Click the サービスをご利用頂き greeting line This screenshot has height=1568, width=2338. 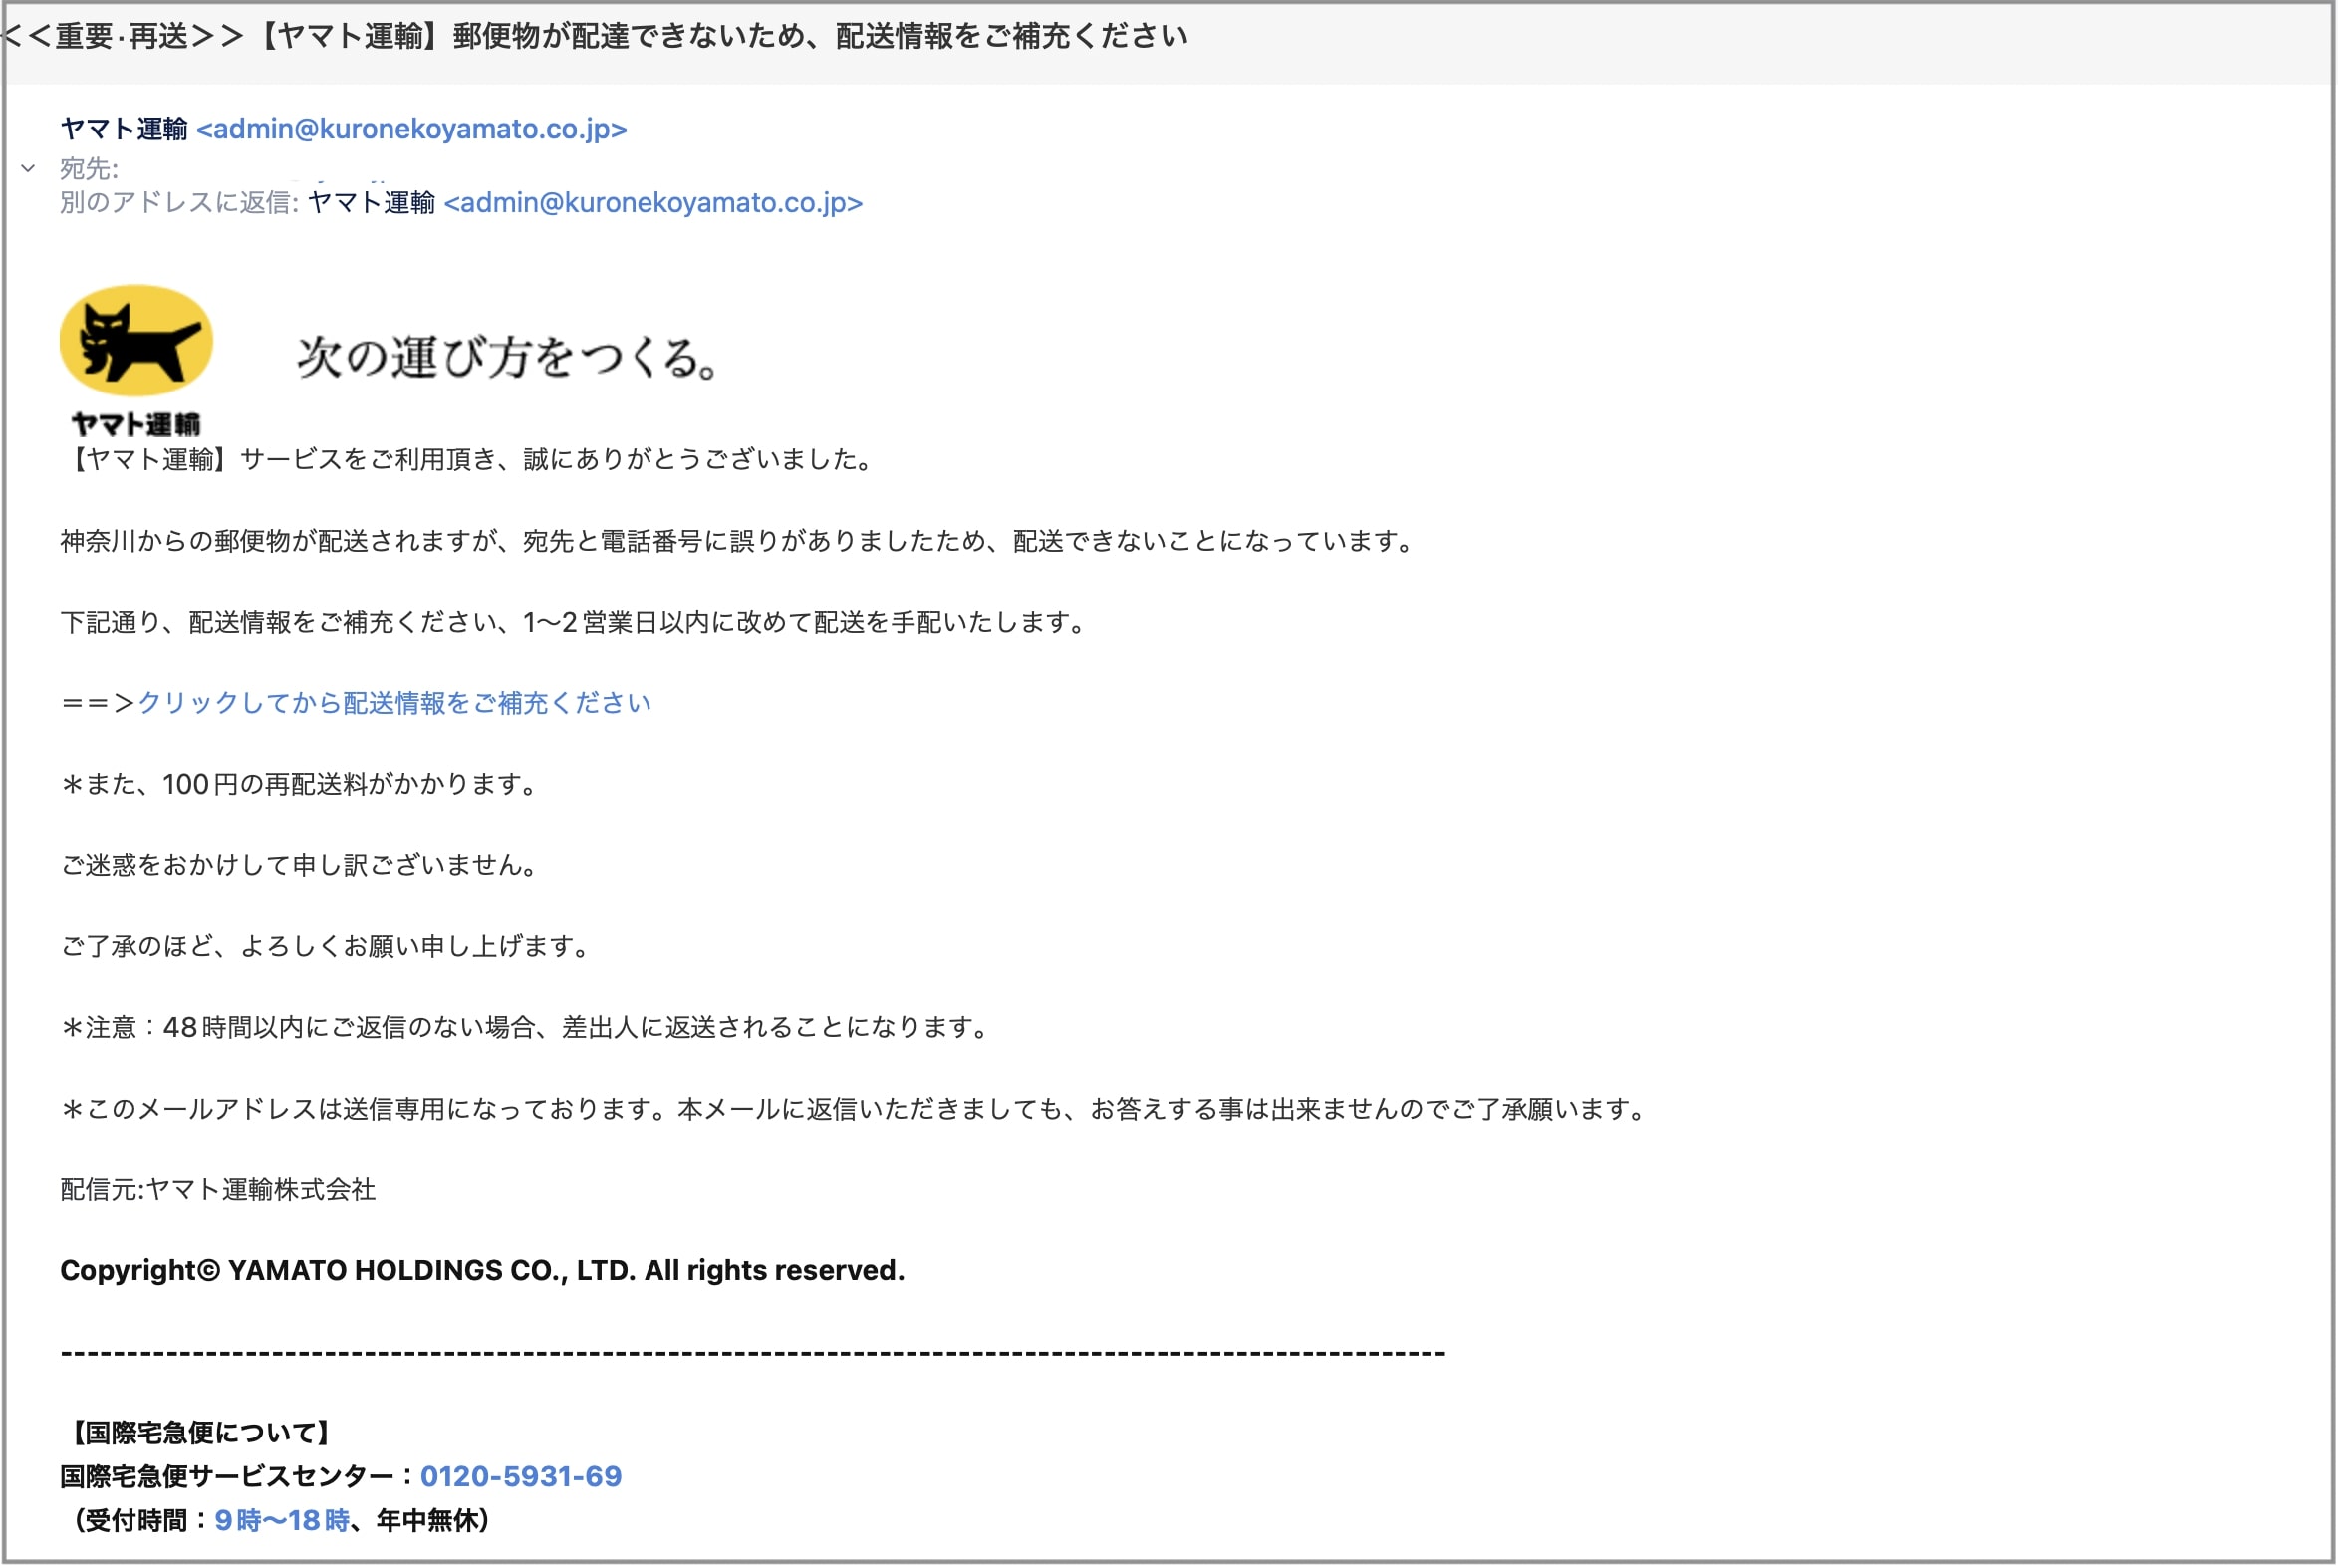pos(469,459)
